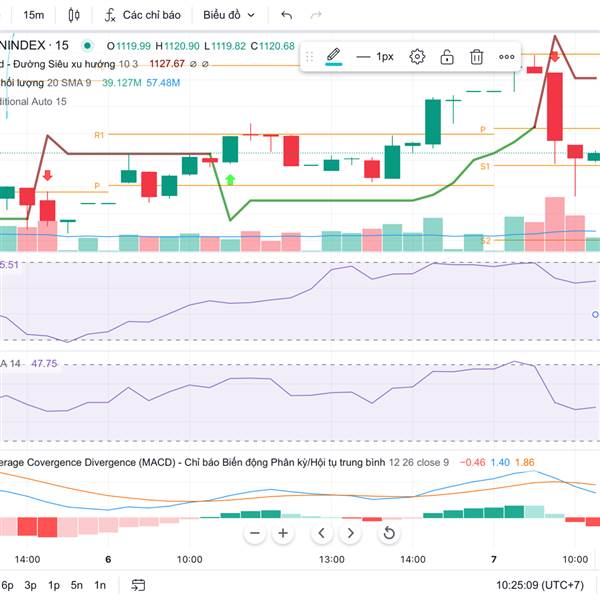Viewport: 600px width, 600px height.
Task: Click the supertrend value 1127.67
Action: 167,64
